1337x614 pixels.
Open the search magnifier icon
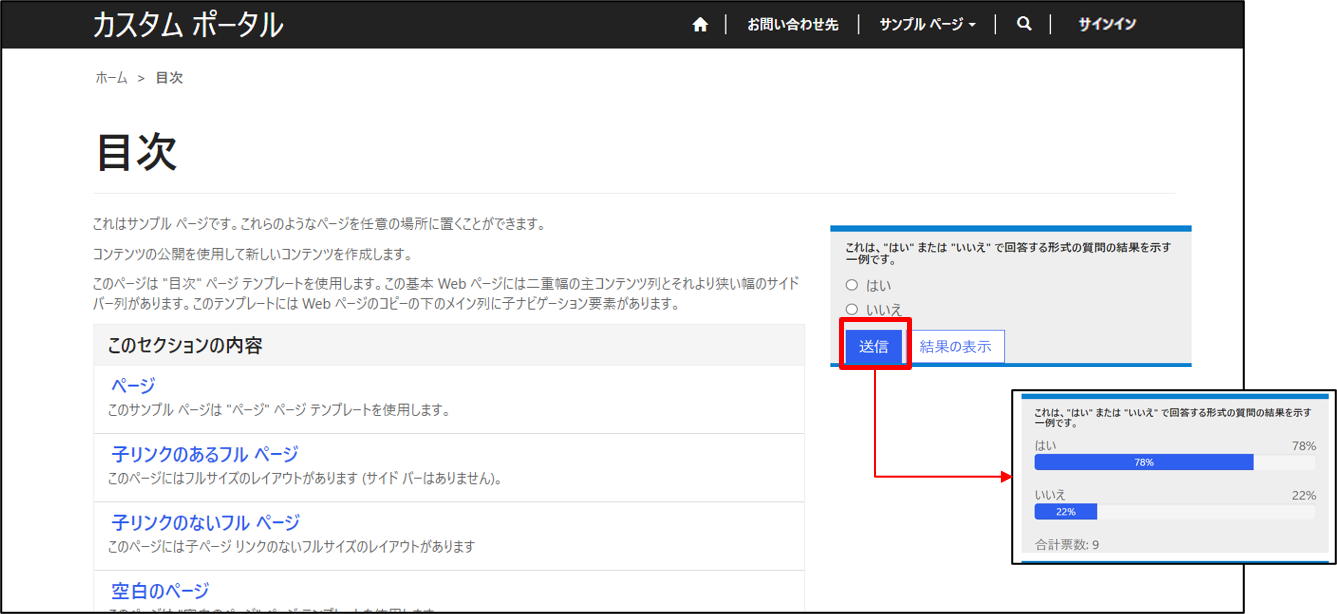[1024, 24]
